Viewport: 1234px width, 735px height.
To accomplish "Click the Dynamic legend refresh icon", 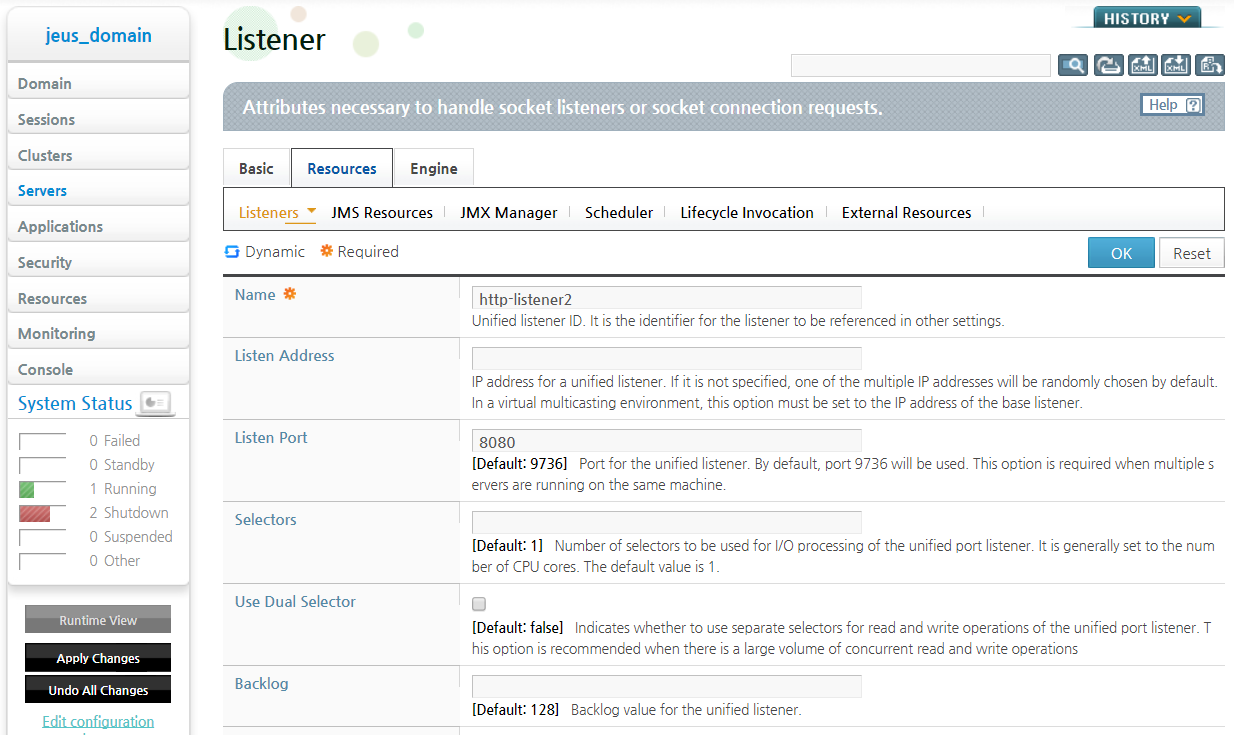I will [232, 252].
